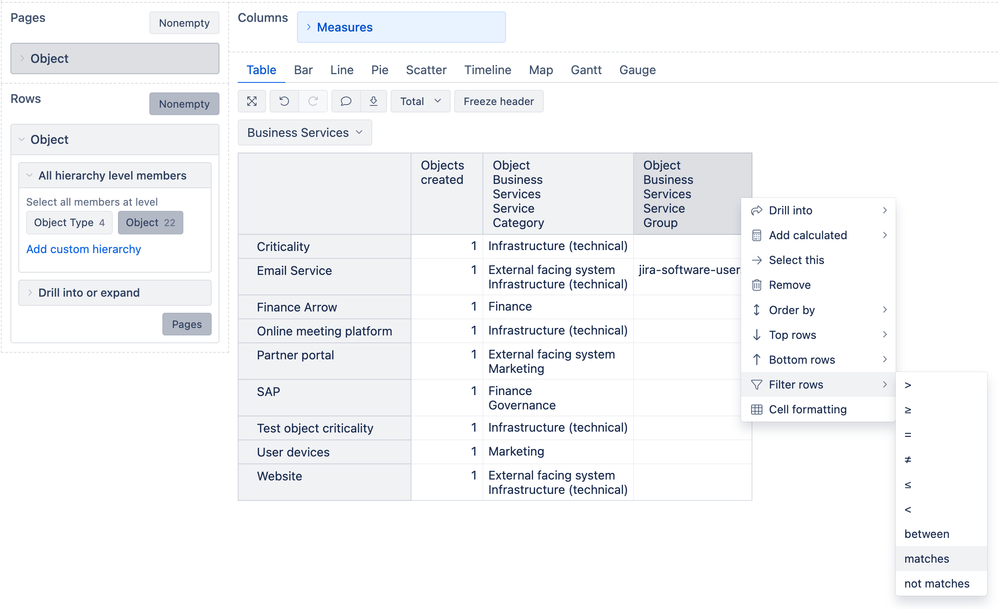
Task: Select the Drill into context menu icon
Action: pos(758,210)
